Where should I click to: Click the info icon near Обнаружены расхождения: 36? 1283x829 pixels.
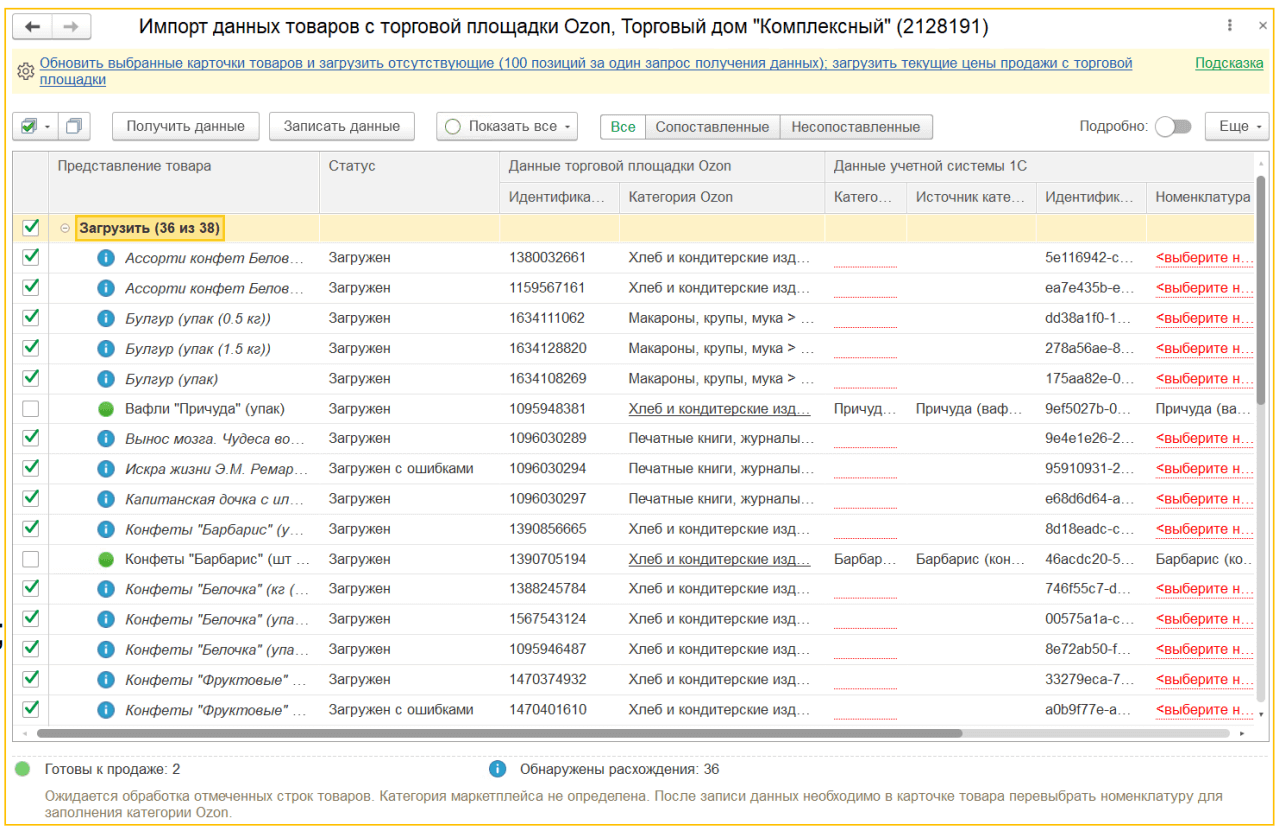pyautogui.click(x=497, y=768)
